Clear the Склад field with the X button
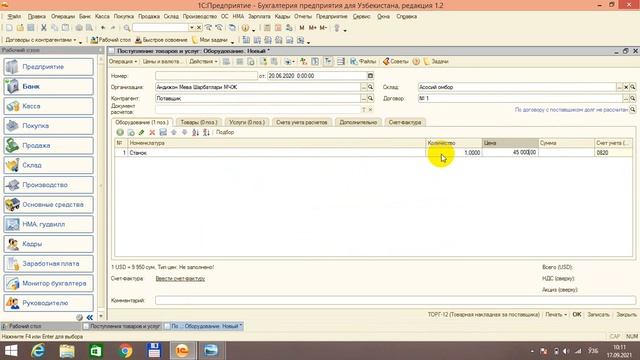This screenshot has height=360, width=640. tap(626, 87)
